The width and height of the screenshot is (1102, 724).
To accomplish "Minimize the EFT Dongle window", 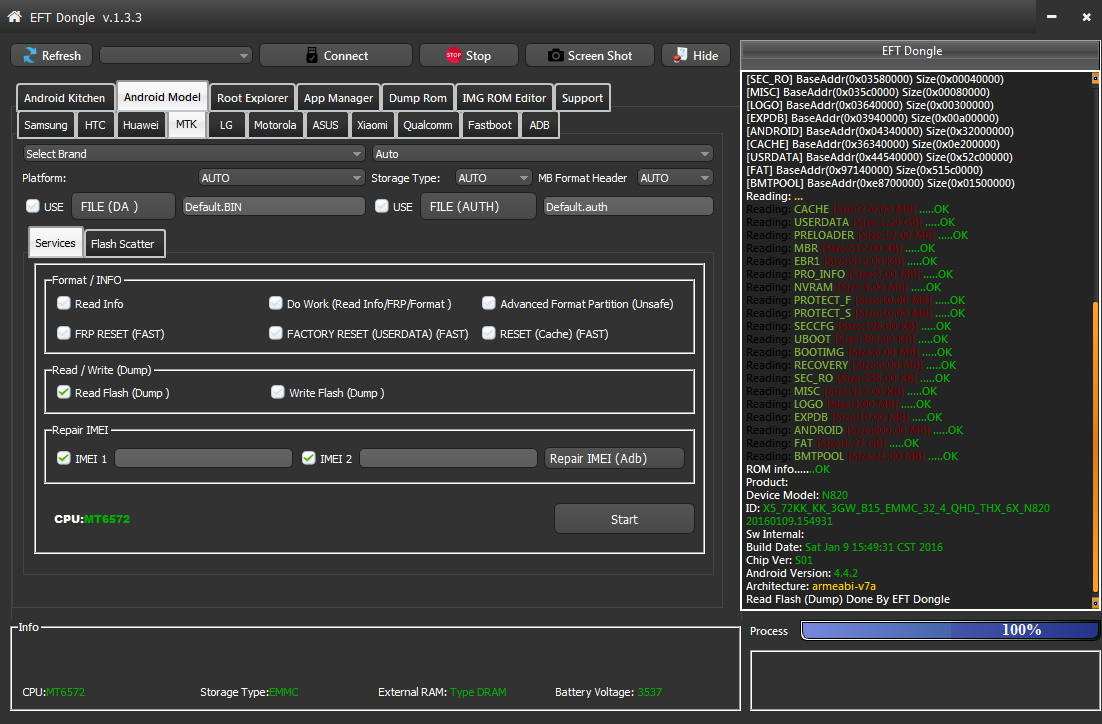I will point(1051,17).
